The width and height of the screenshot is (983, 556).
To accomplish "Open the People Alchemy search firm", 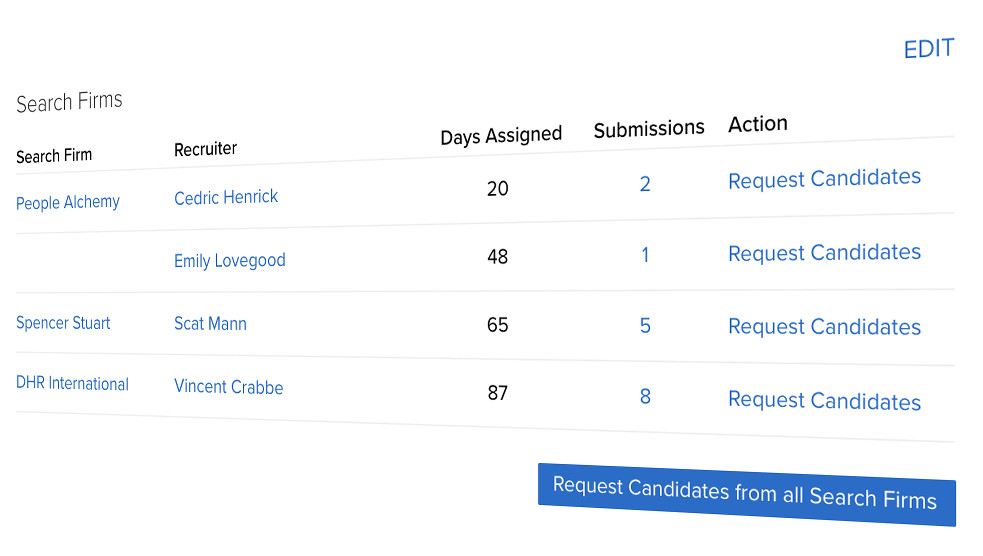I will 68,202.
